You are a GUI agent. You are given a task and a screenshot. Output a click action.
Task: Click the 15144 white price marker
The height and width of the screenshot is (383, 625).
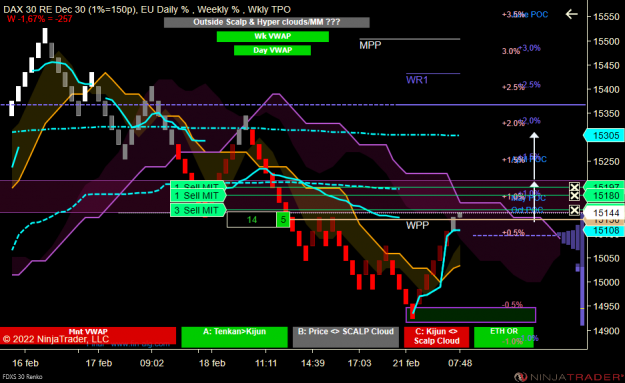click(x=603, y=213)
